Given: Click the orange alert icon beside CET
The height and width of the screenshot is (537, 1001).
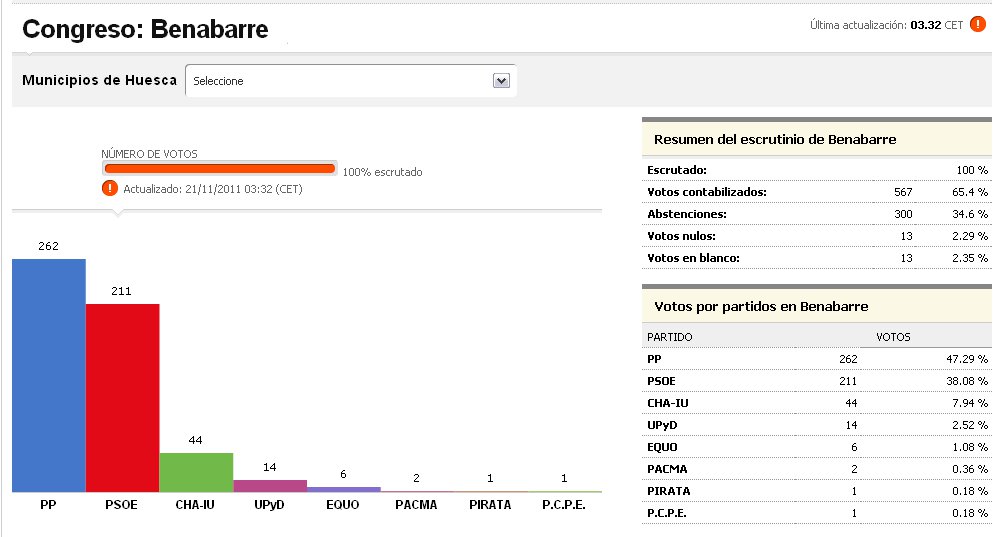Looking at the screenshot, I should click(x=978, y=24).
